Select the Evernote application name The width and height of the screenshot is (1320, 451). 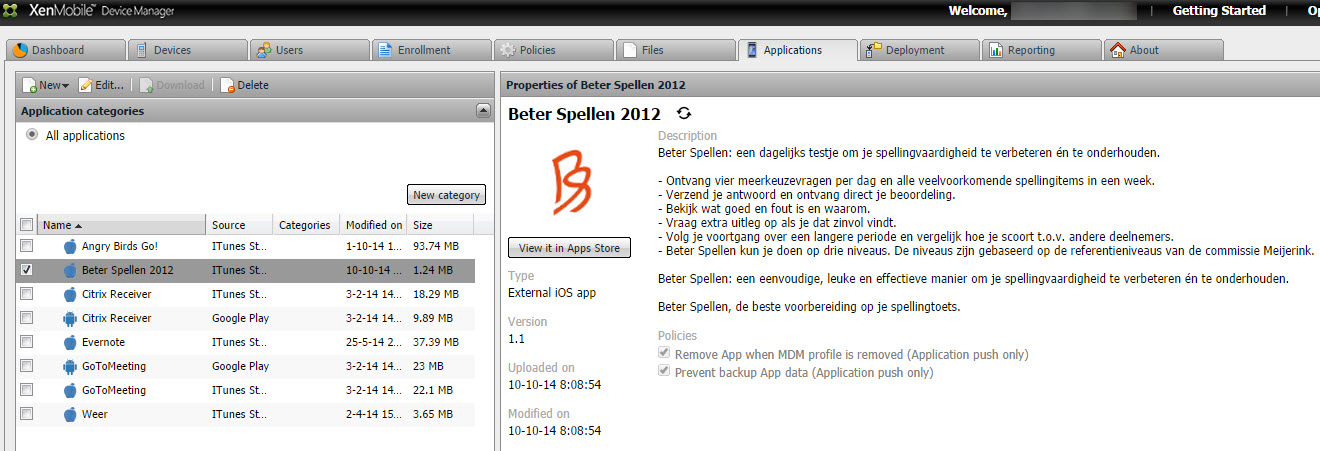coord(103,342)
